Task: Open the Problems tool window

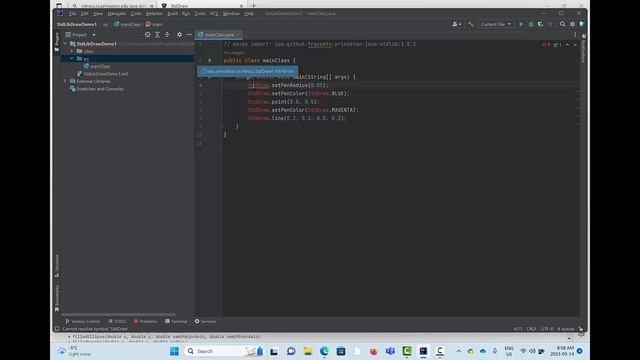Action: tap(145, 321)
